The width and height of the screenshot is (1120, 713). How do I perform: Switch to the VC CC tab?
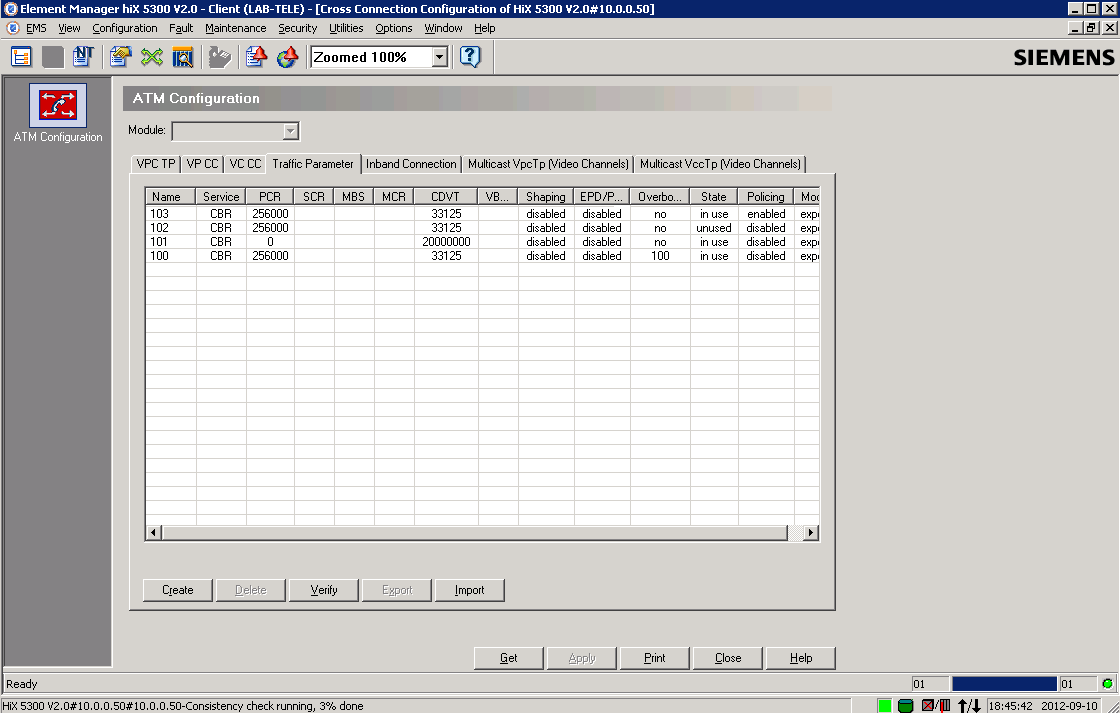245,164
